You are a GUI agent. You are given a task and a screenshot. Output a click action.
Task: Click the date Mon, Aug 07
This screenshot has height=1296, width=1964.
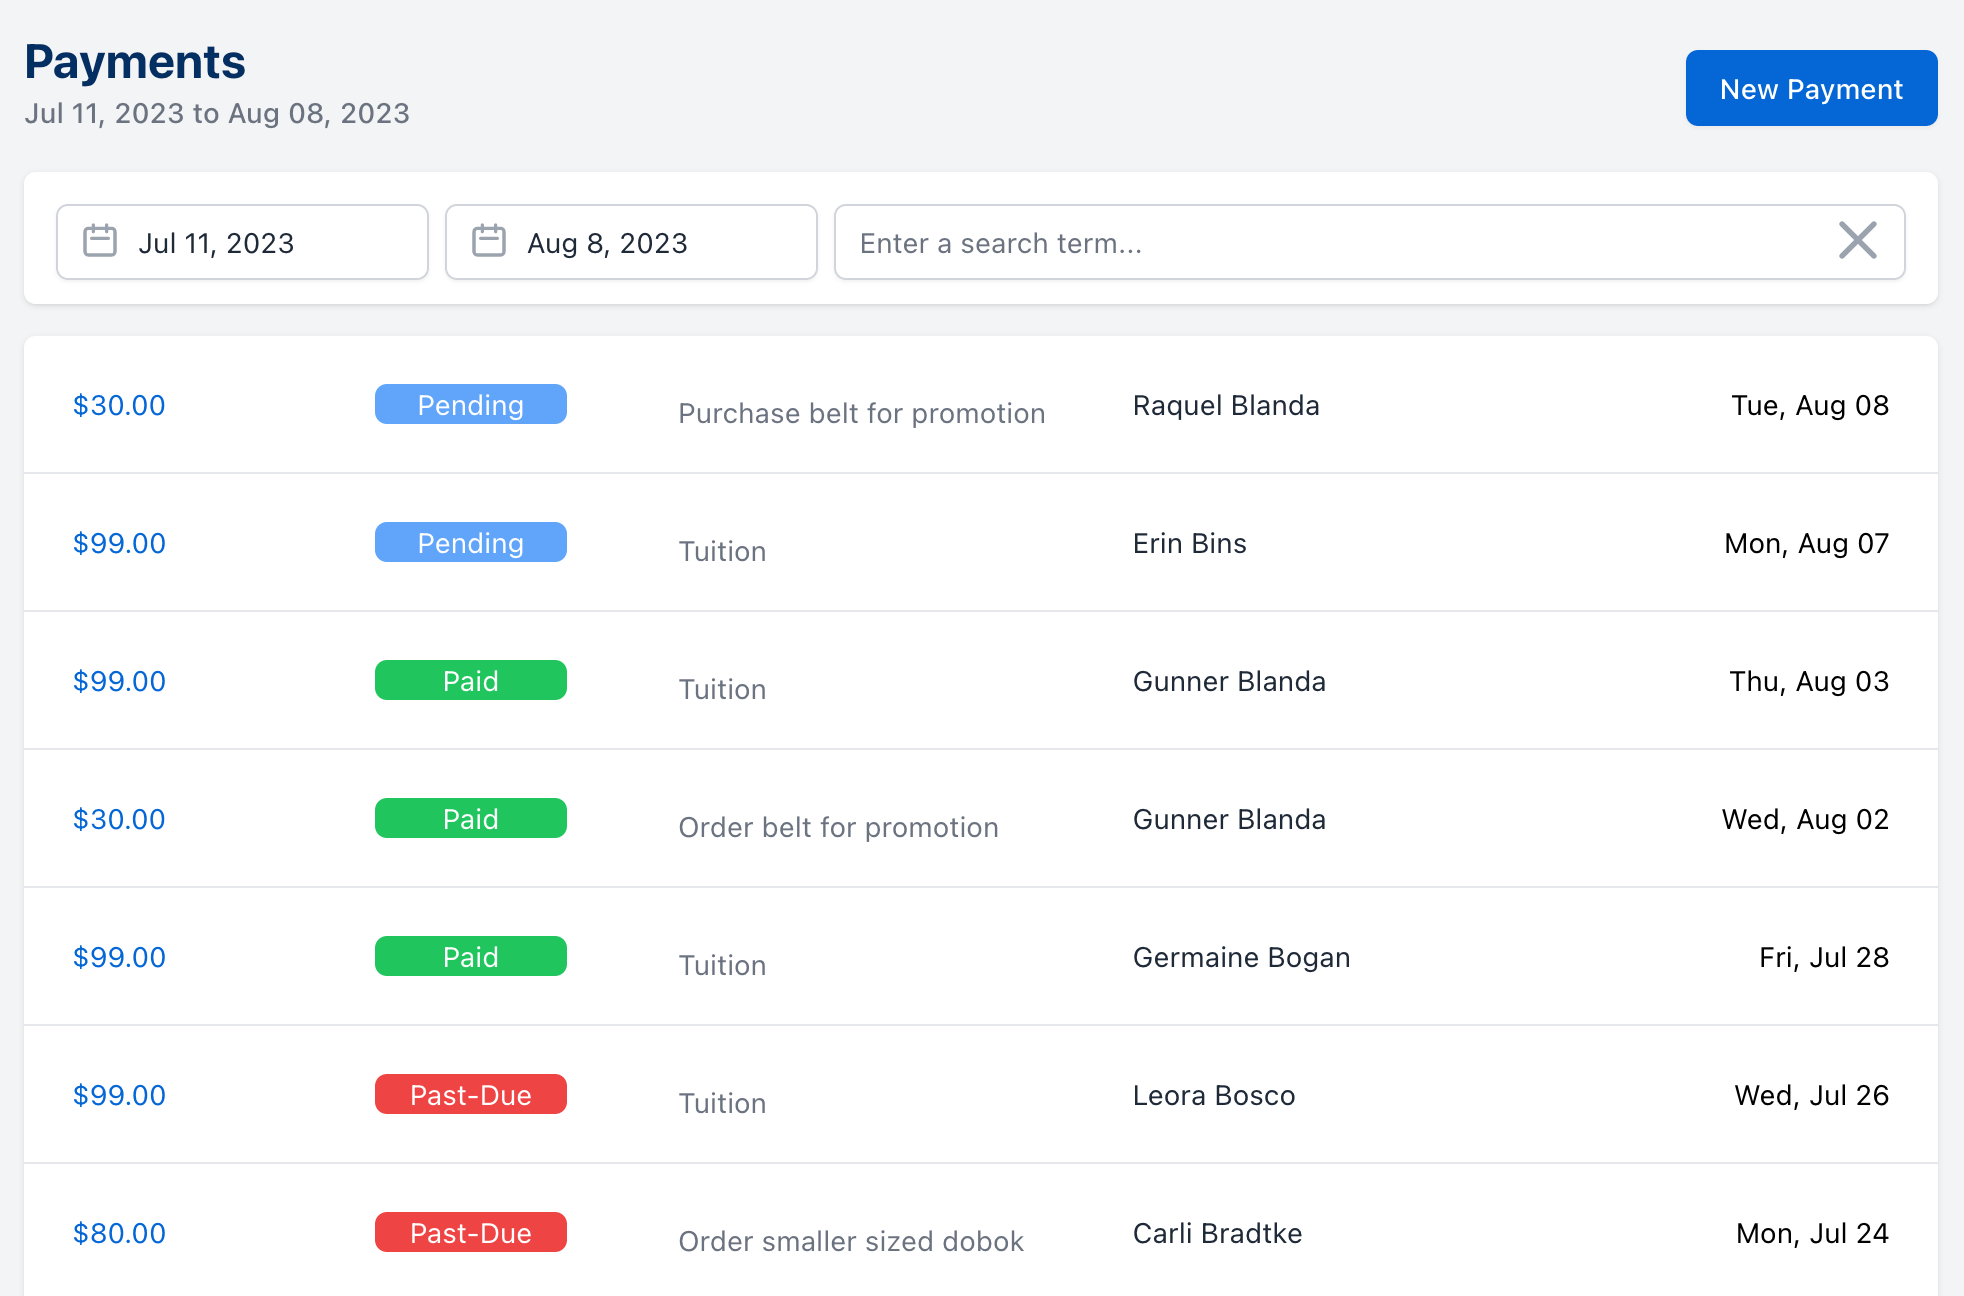point(1807,543)
